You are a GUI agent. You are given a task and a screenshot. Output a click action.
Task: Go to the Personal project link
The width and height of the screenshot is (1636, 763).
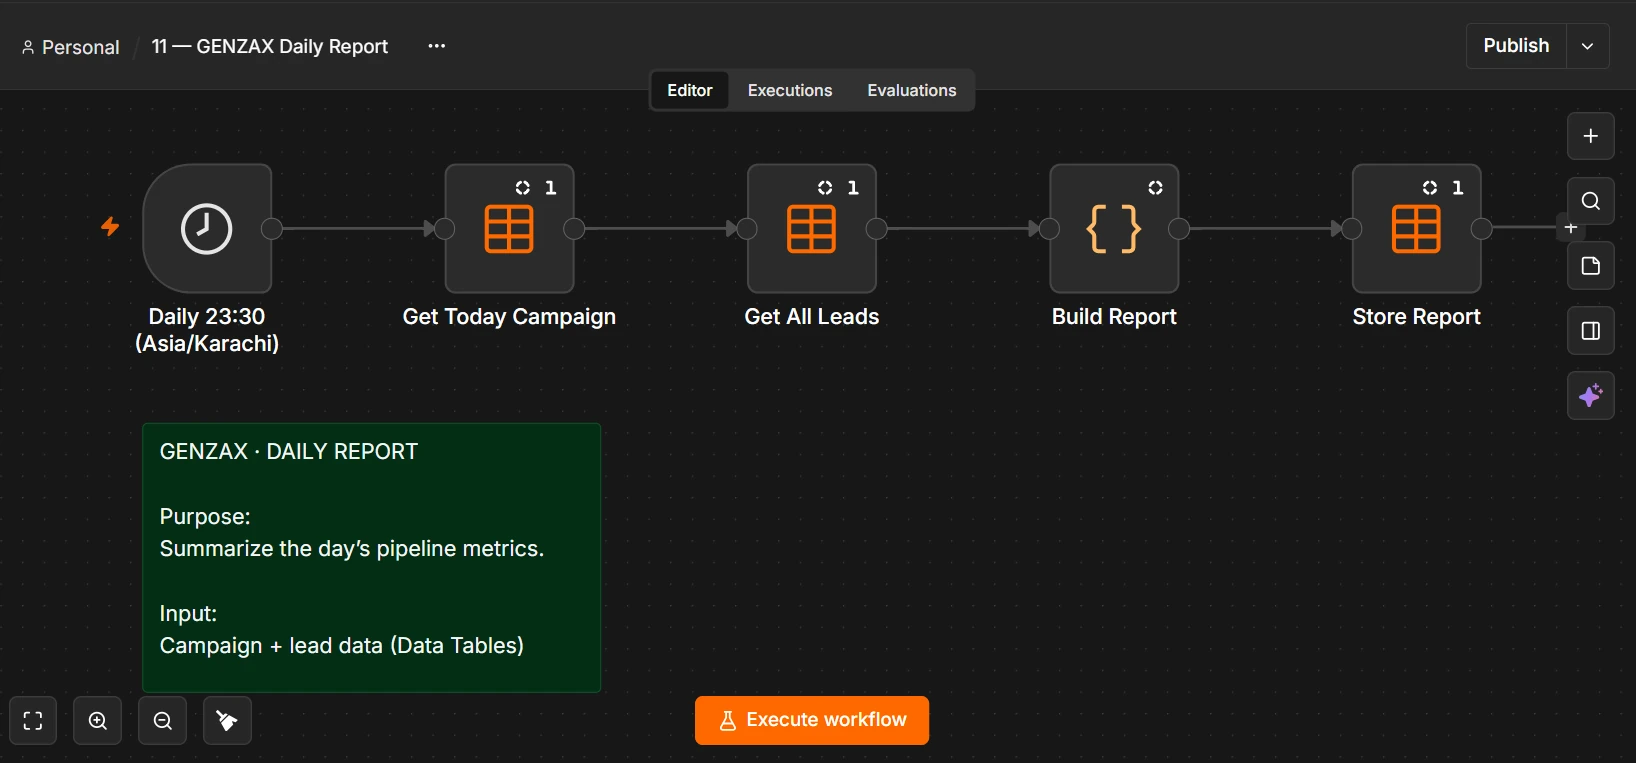click(x=71, y=47)
